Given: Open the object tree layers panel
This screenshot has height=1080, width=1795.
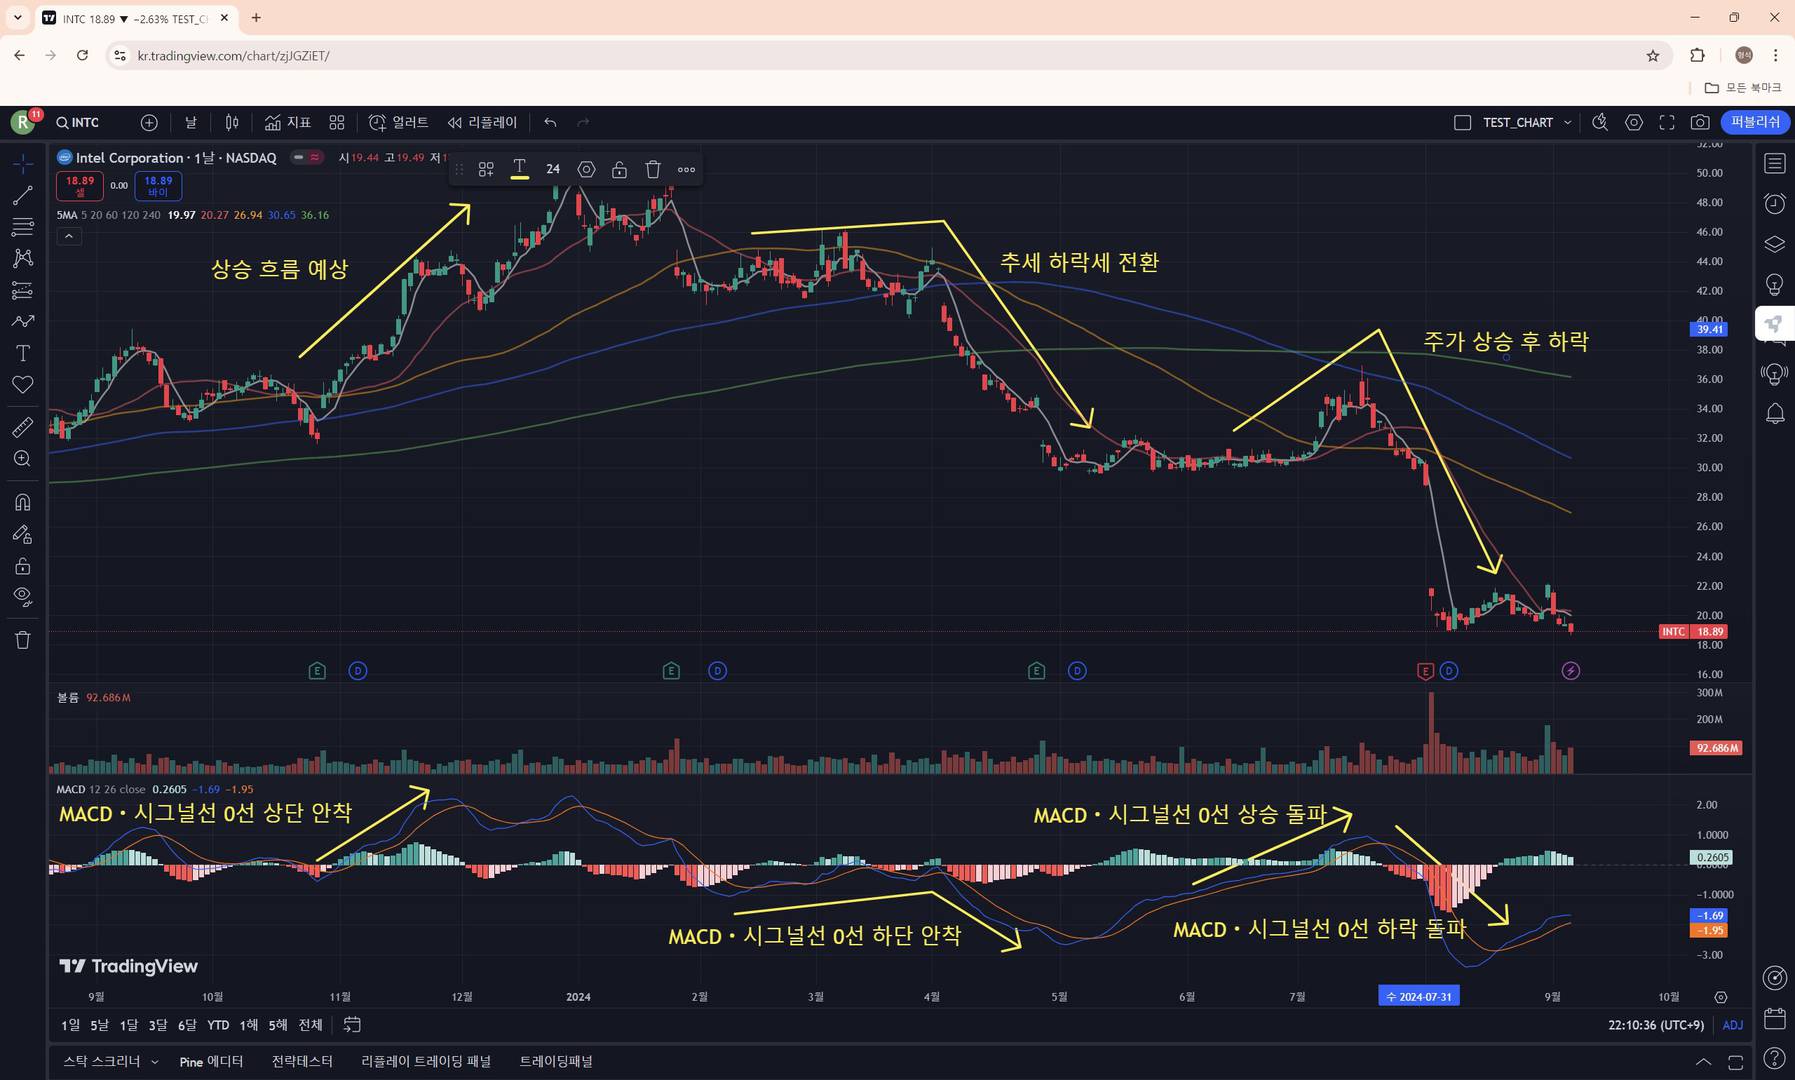Looking at the screenshot, I should [1775, 244].
